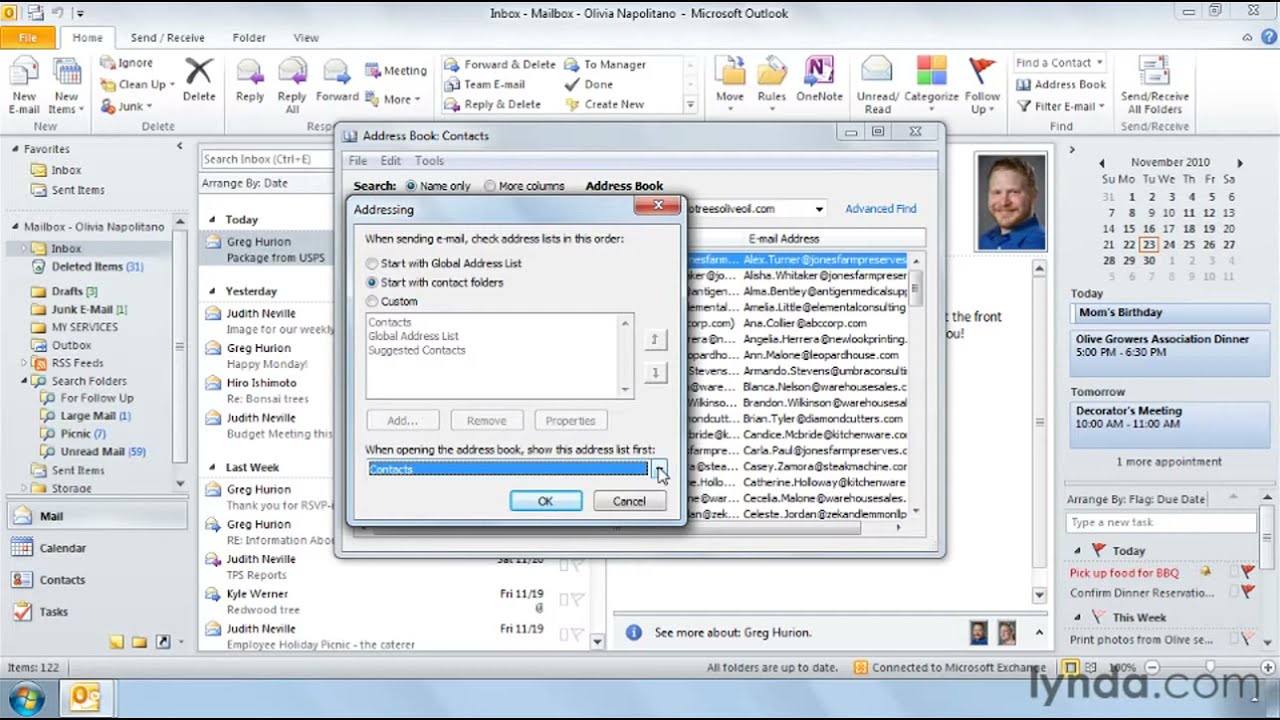
Task: Click Ignore conversation button
Action: 126,62
